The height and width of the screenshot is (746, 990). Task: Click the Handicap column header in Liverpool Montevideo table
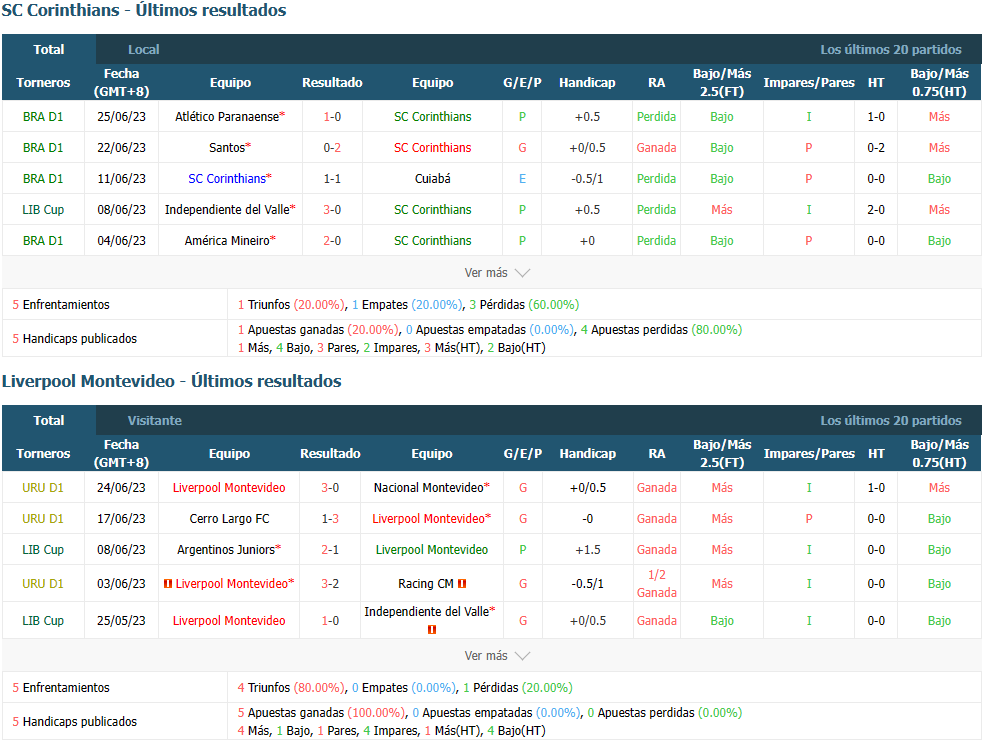click(x=588, y=454)
